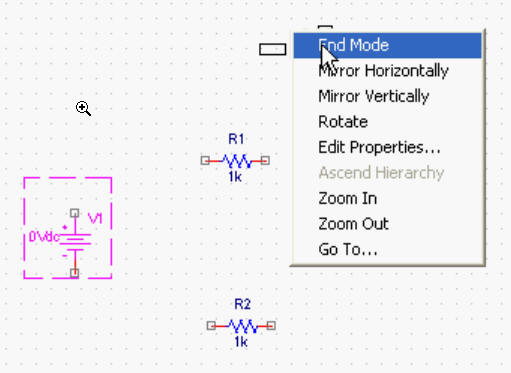This screenshot has width=511, height=373.
Task: Open Edit Properties... from the menu
Action: 387,147
